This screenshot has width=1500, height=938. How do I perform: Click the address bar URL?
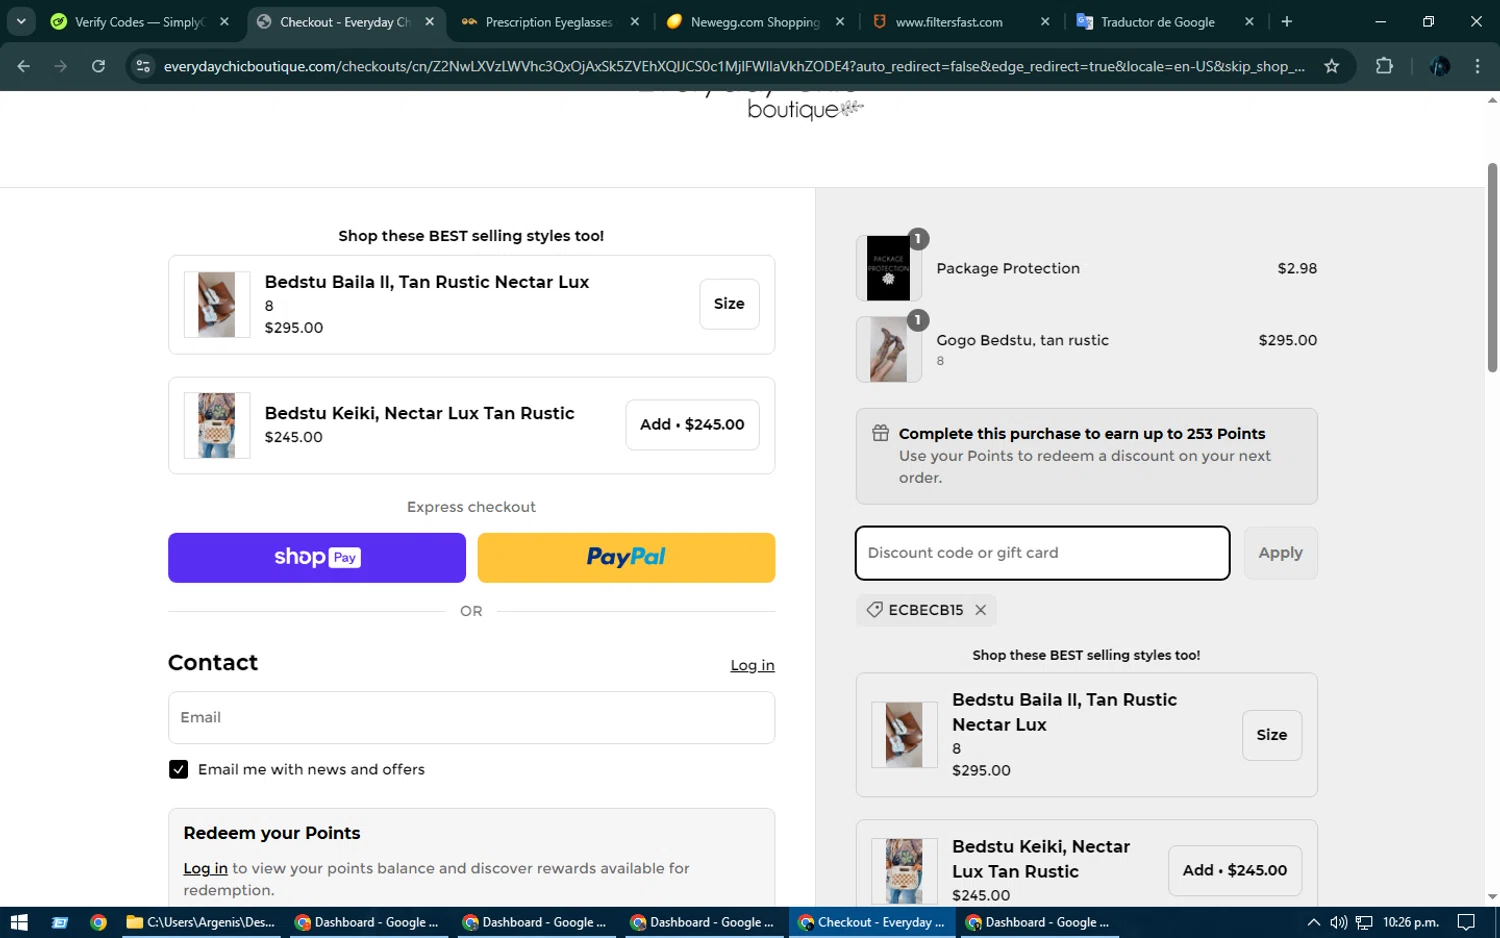(x=733, y=66)
